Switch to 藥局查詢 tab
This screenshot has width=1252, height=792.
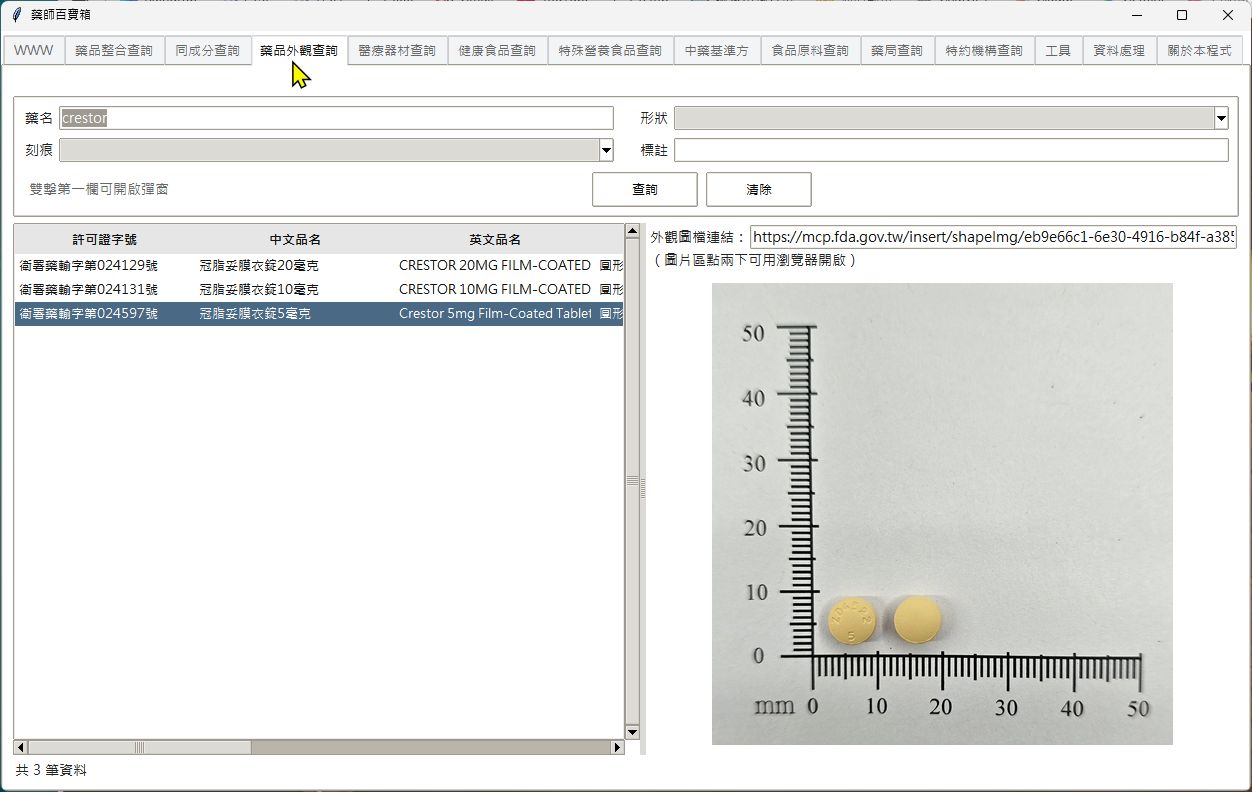[897, 51]
